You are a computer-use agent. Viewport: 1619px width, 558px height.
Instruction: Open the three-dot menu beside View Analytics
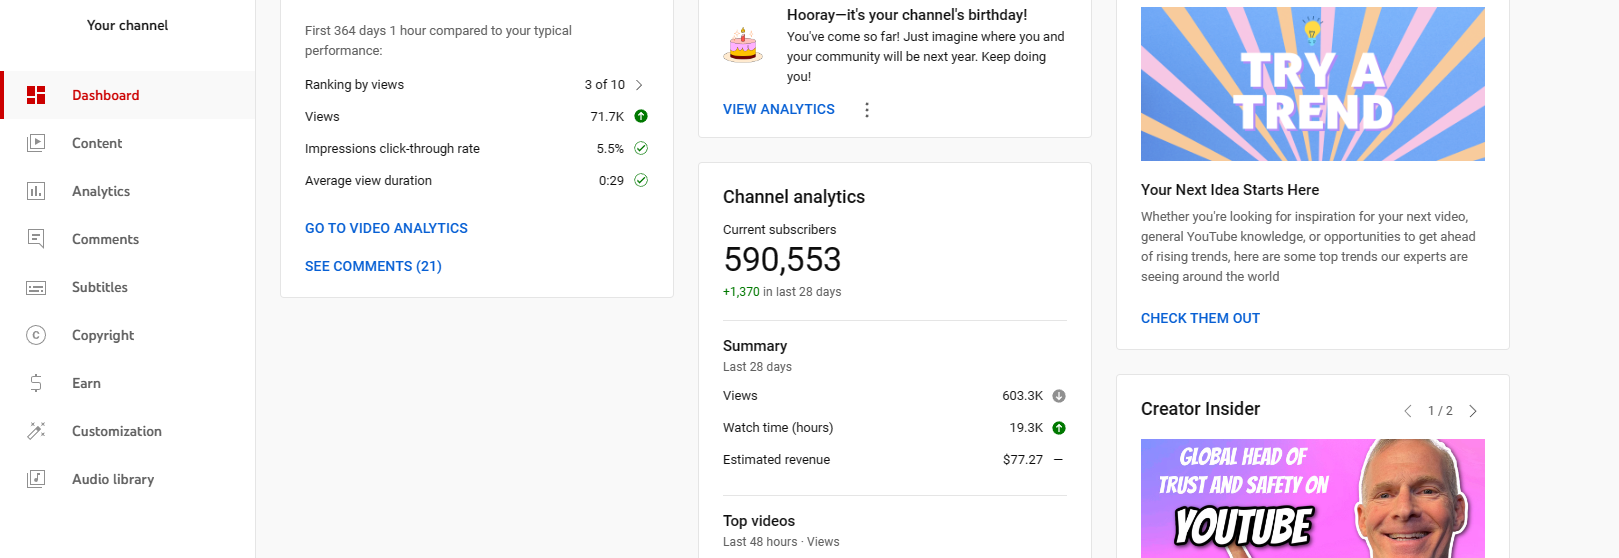click(x=867, y=110)
